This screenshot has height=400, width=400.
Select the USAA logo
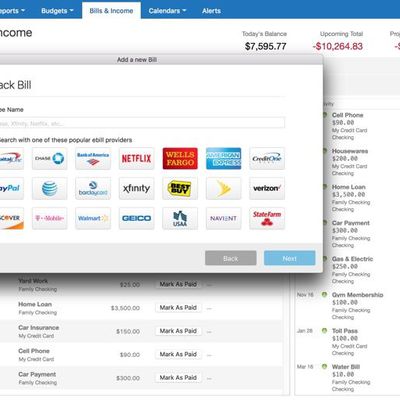coord(180,218)
